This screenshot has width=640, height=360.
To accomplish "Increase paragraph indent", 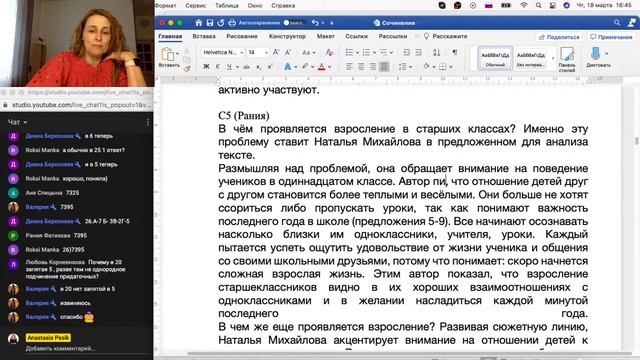I will point(418,52).
